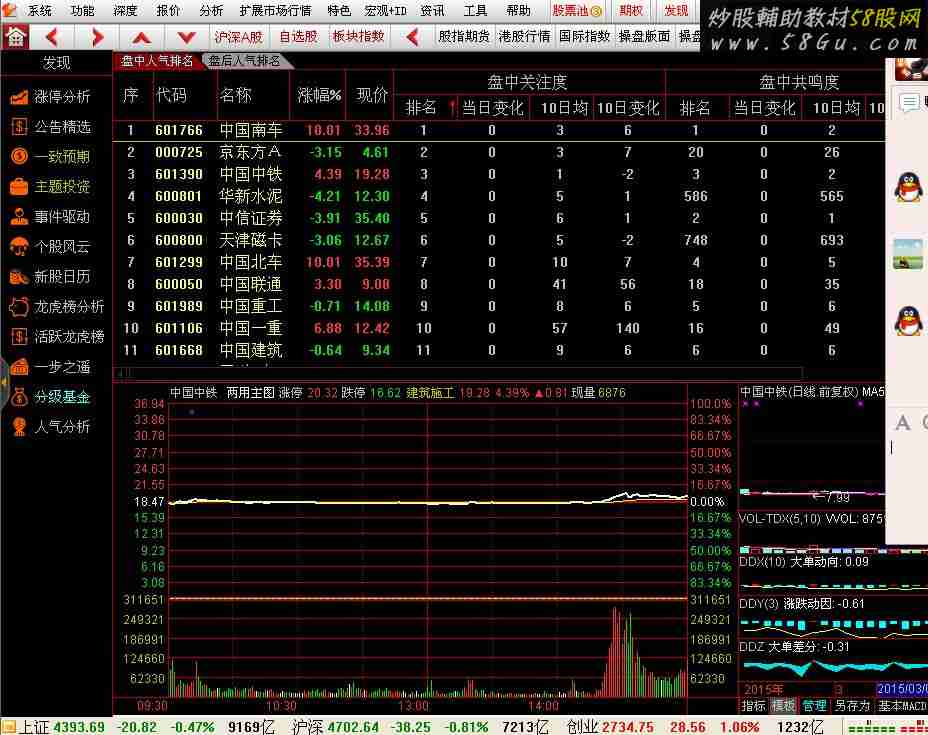Open the 人气分析 sidebar icon
928x735 pixels.
click(19, 427)
